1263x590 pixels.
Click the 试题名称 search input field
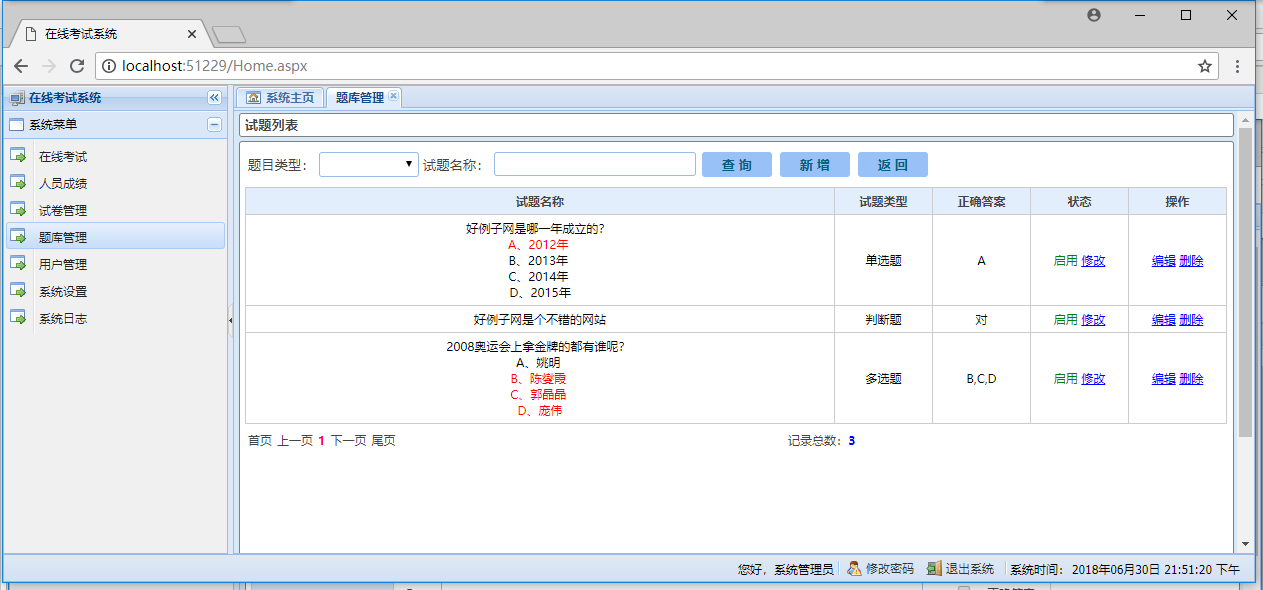click(595, 164)
